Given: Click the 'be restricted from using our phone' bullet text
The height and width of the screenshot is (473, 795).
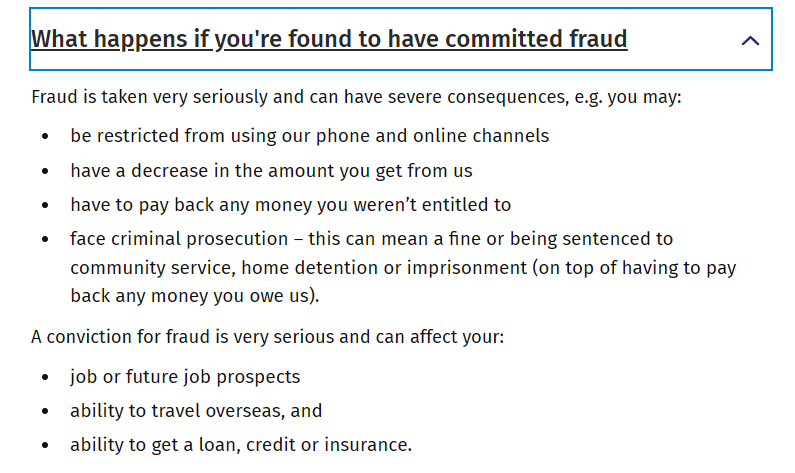Looking at the screenshot, I should [310, 136].
